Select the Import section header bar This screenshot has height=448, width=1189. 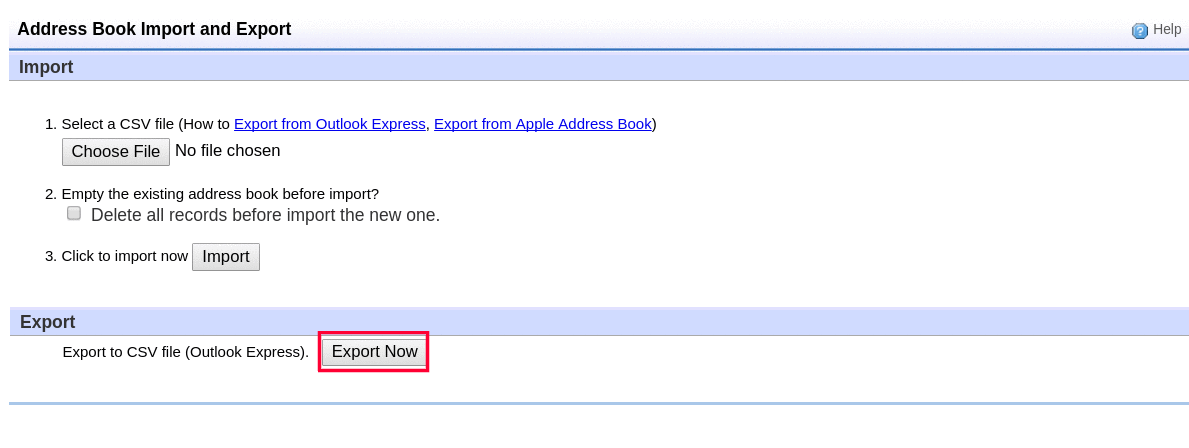598,67
